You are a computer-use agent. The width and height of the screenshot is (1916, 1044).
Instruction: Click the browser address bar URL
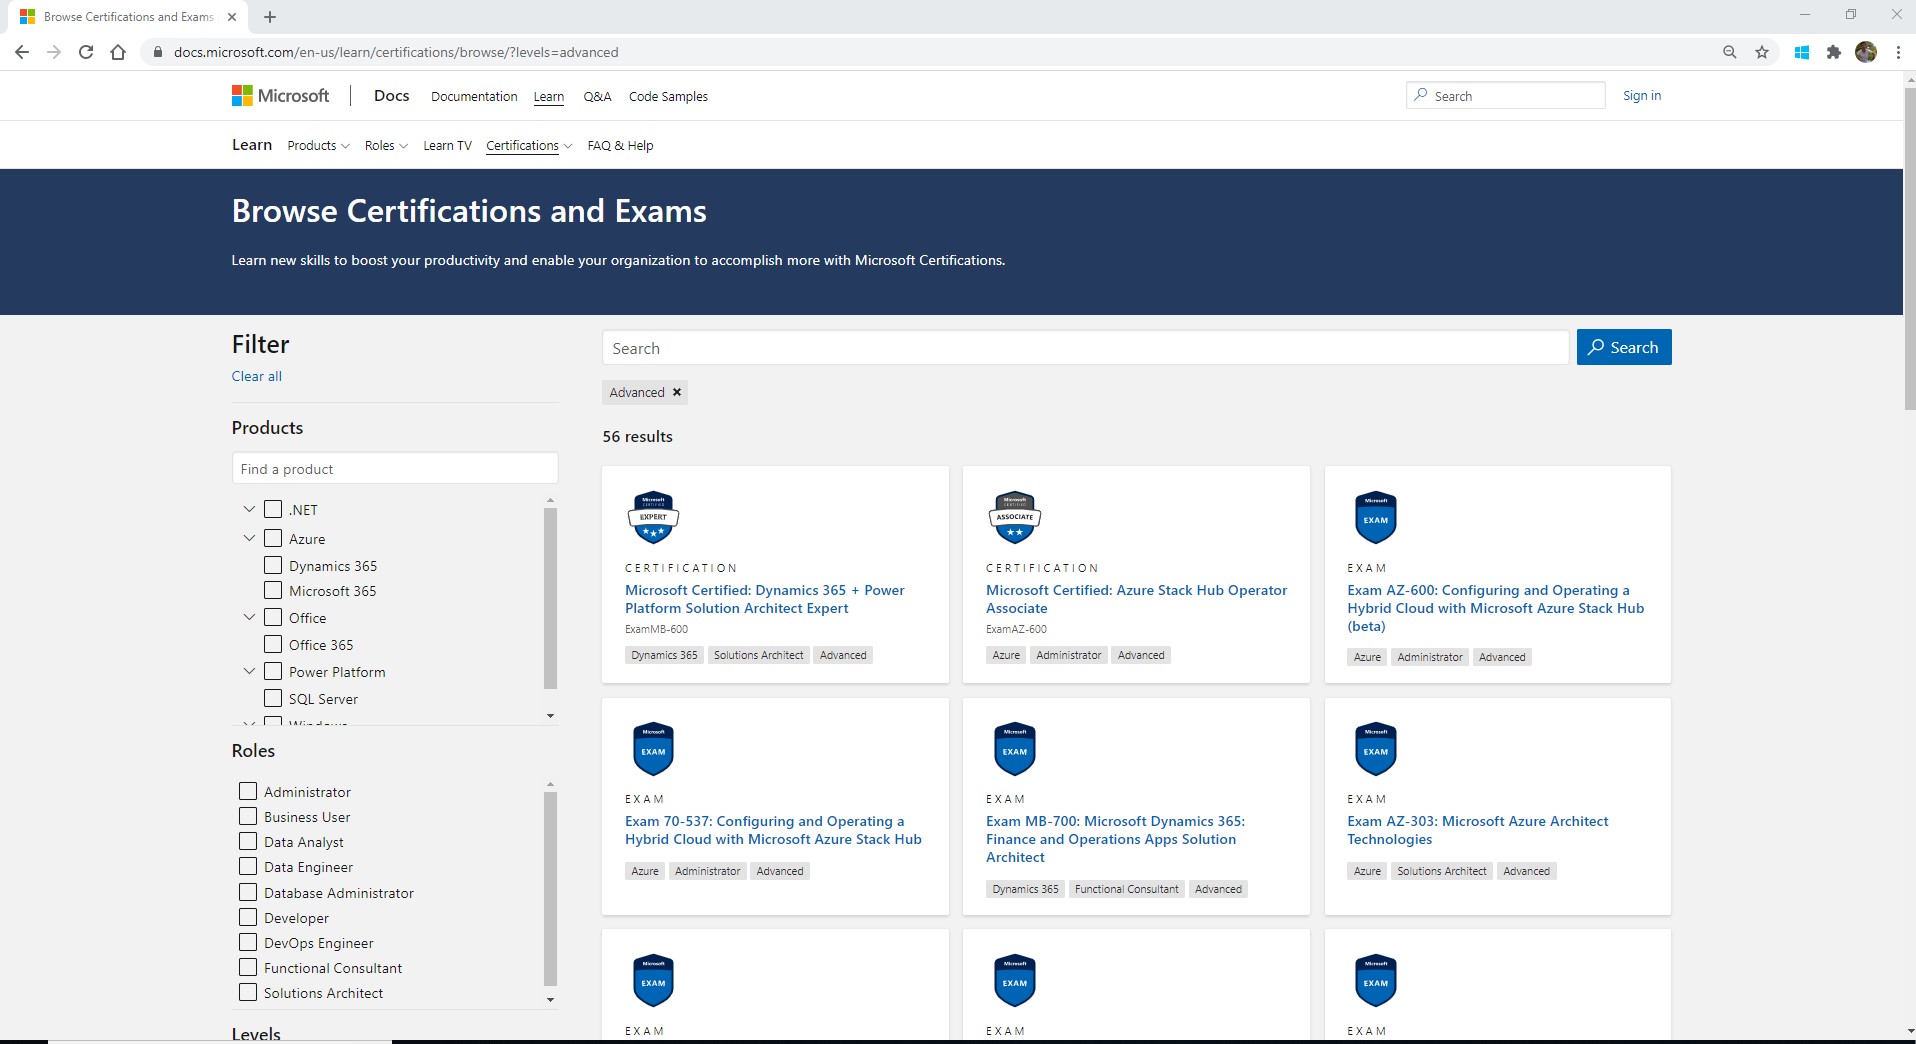pos(396,52)
